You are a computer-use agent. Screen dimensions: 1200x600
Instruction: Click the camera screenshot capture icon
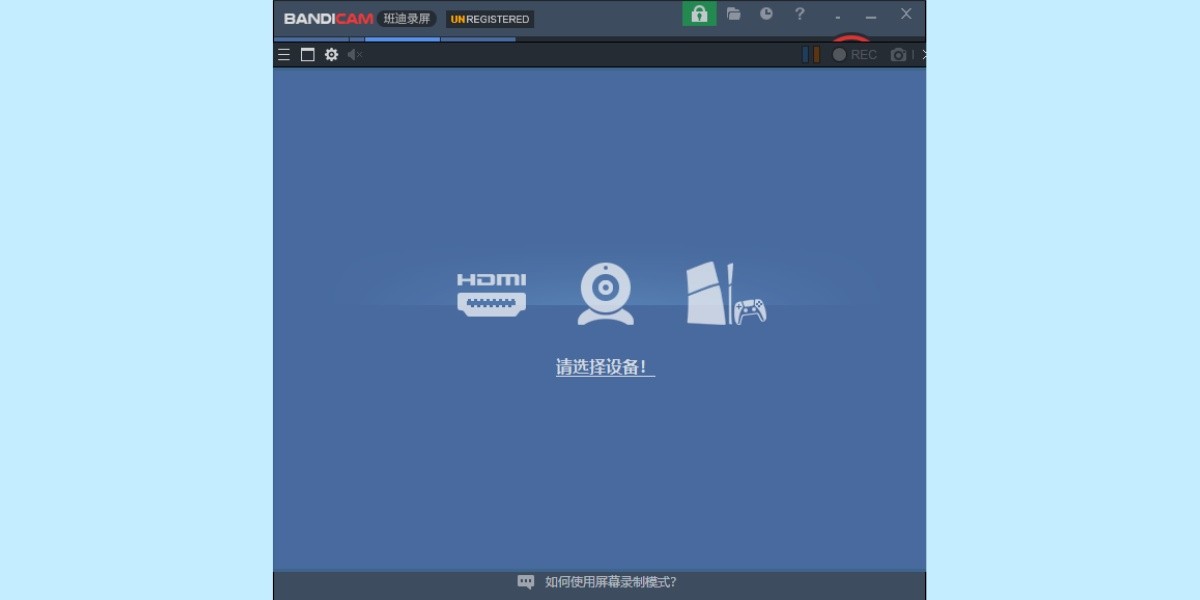899,55
